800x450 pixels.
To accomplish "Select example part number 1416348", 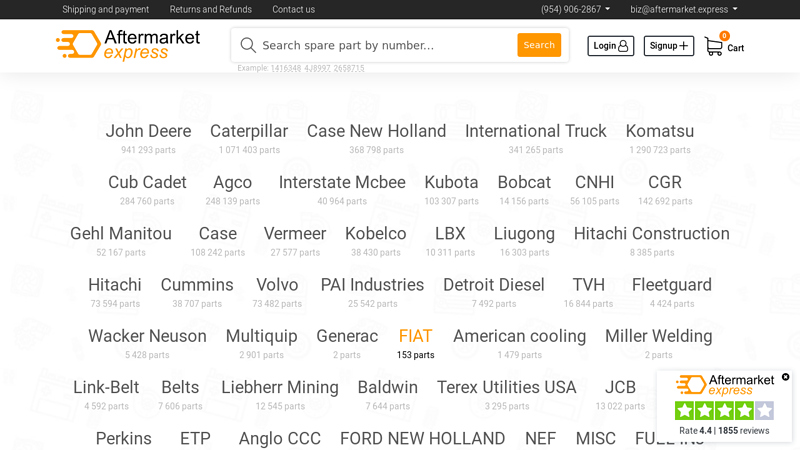I will click(286, 68).
